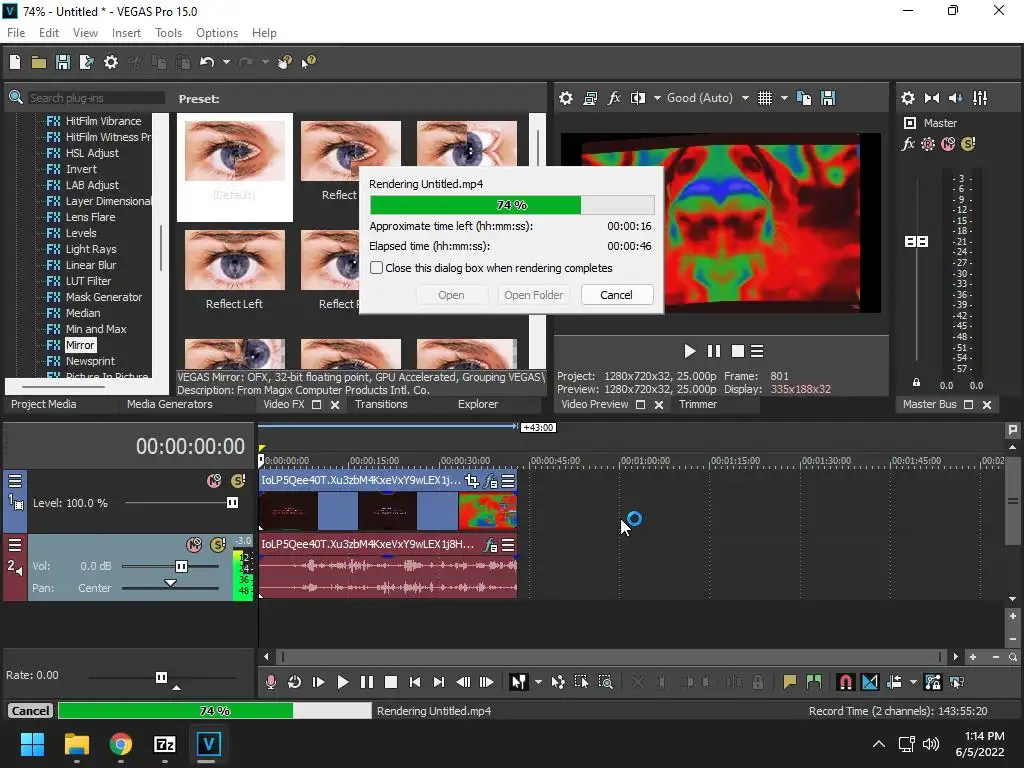Open Project Properties gear in main toolbar
Viewport: 1024px width, 768px height.
click(111, 62)
